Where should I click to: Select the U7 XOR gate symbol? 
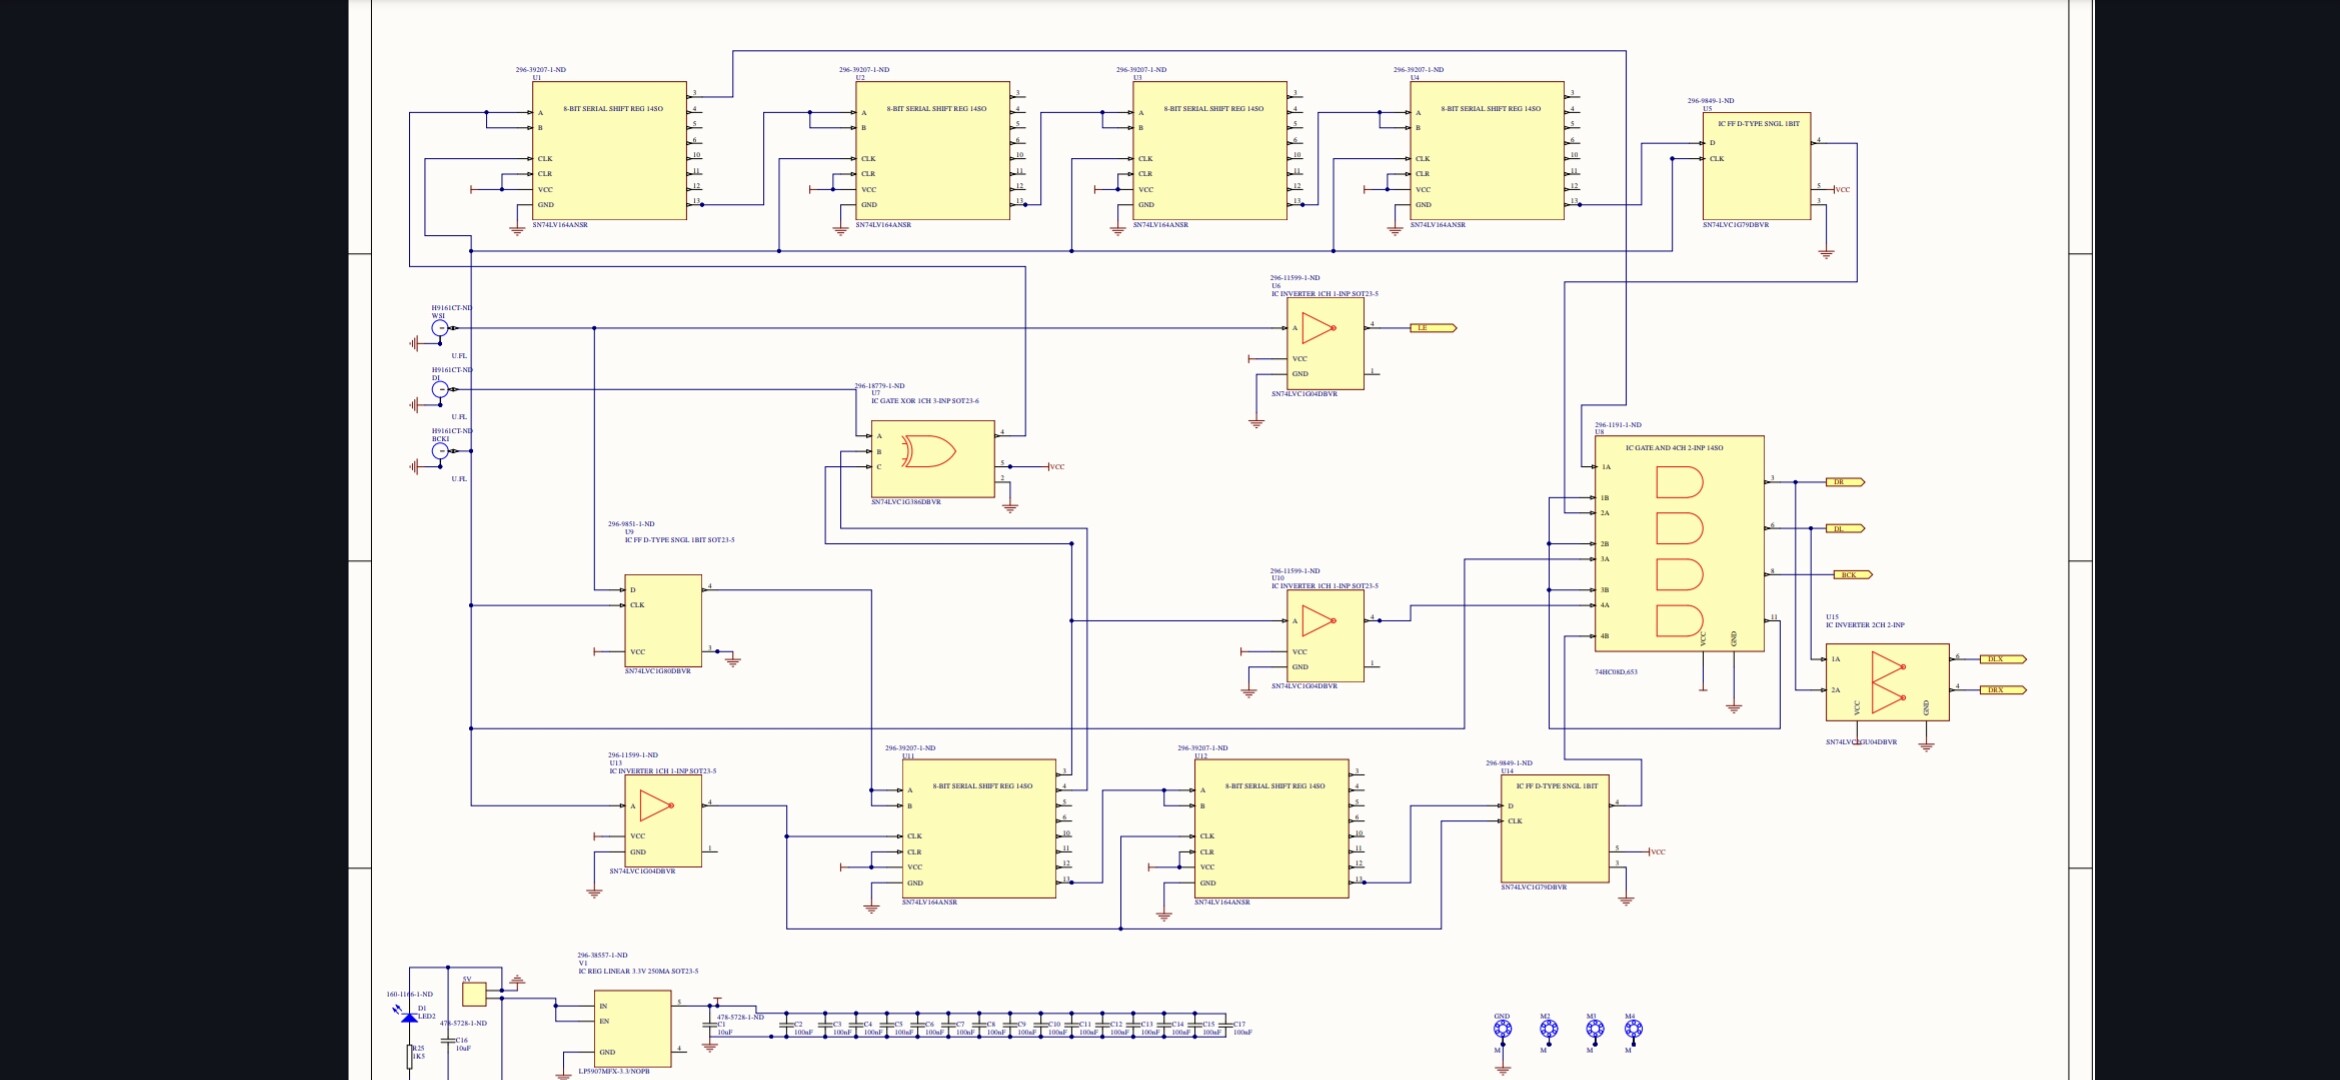click(928, 452)
